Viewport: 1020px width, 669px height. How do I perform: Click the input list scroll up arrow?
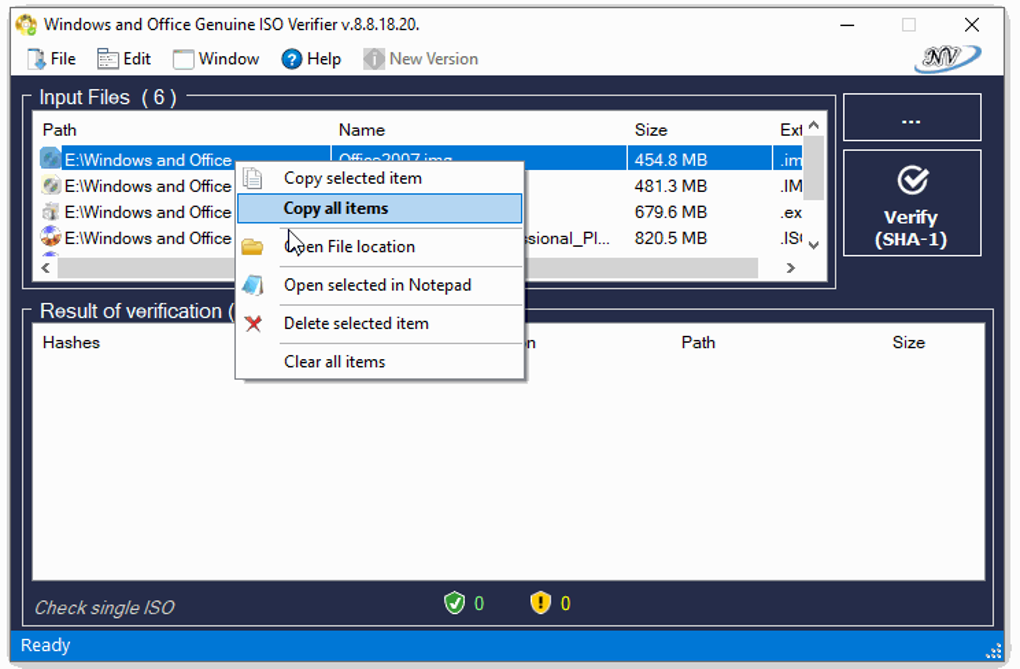(814, 126)
